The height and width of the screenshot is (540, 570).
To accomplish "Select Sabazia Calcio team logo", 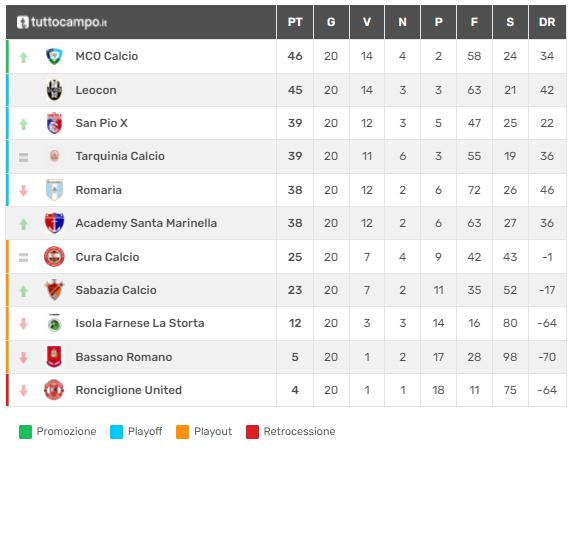I will 54,290.
